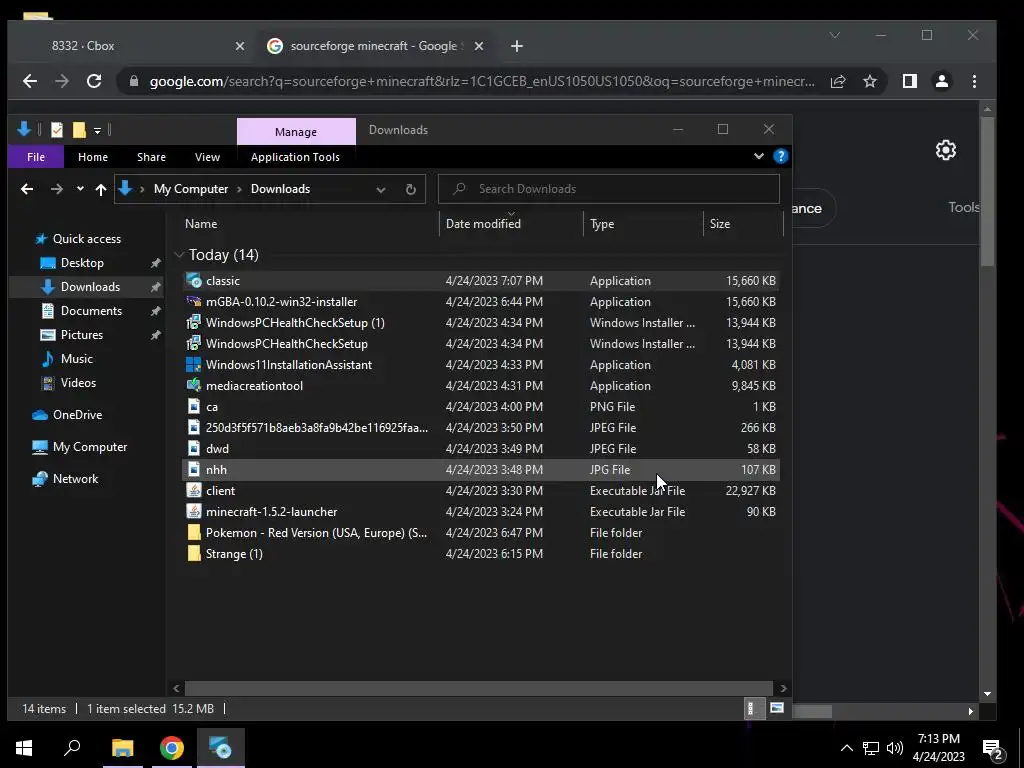Show hidden system tray icons
The width and height of the screenshot is (1024, 768).
(x=846, y=748)
